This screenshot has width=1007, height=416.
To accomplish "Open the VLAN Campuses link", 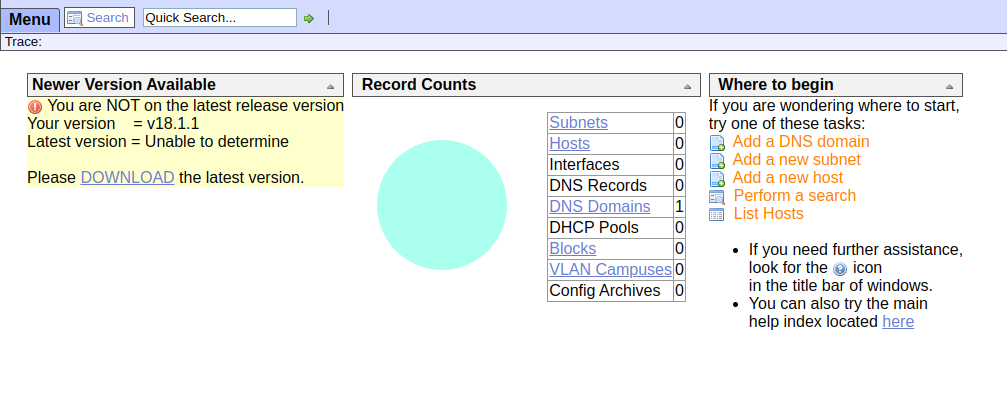I will click(610, 270).
